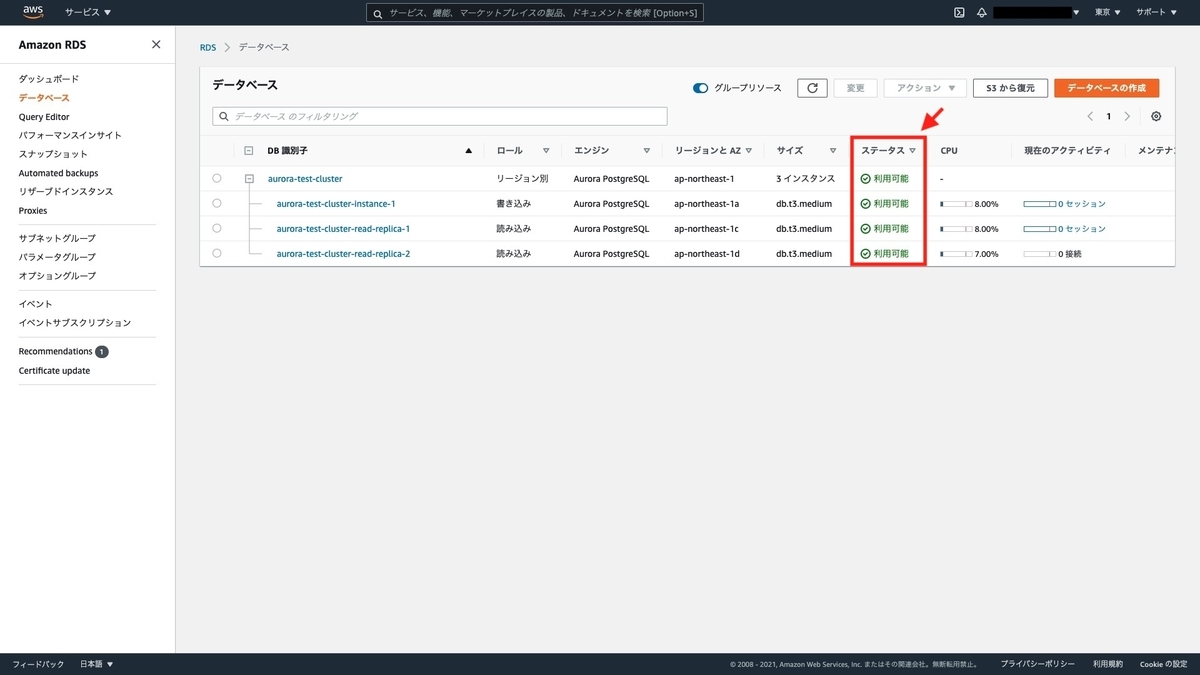1200x675 pixels.
Task: Click the search magnifier in the top search bar
Action: (x=377, y=13)
